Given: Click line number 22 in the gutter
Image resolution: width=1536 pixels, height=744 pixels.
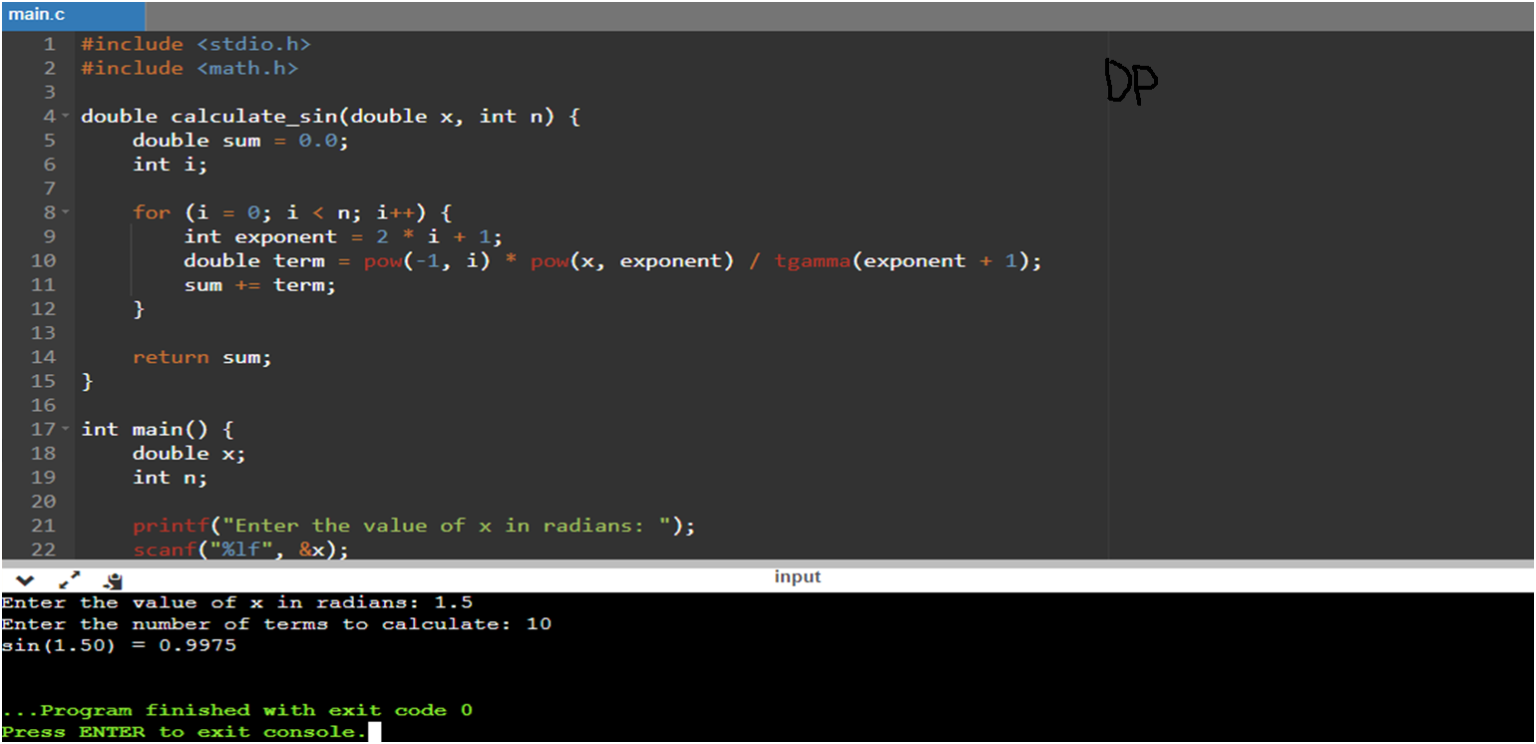Looking at the screenshot, I should pos(45,549).
